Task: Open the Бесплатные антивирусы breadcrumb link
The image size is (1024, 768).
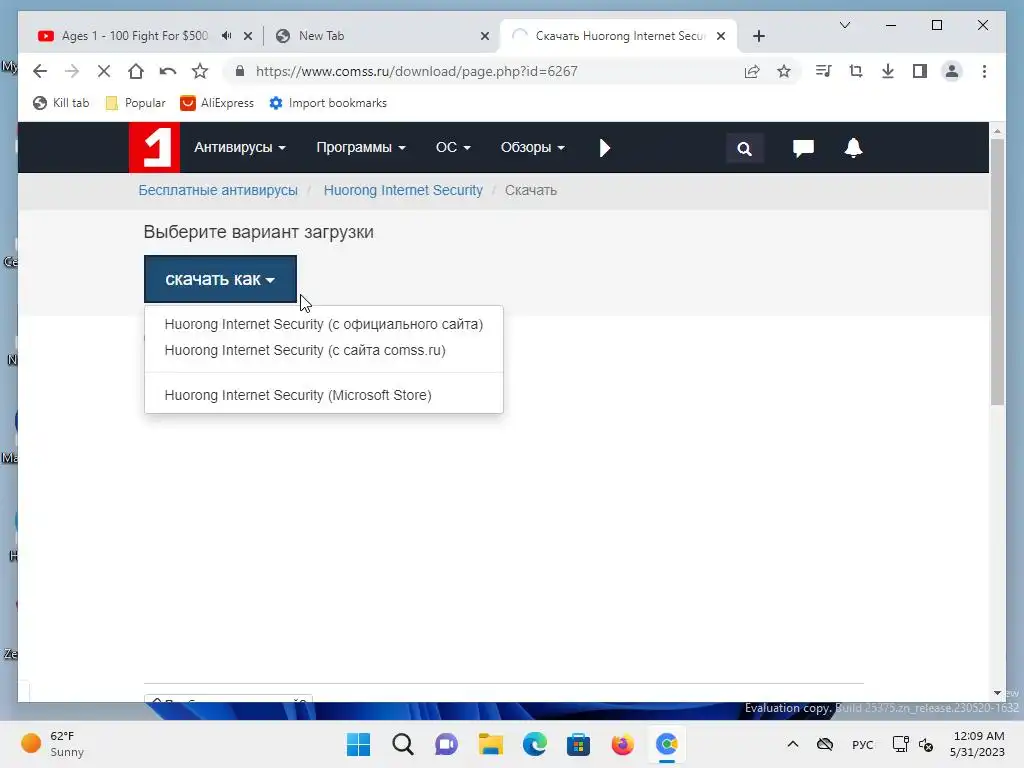Action: [218, 190]
